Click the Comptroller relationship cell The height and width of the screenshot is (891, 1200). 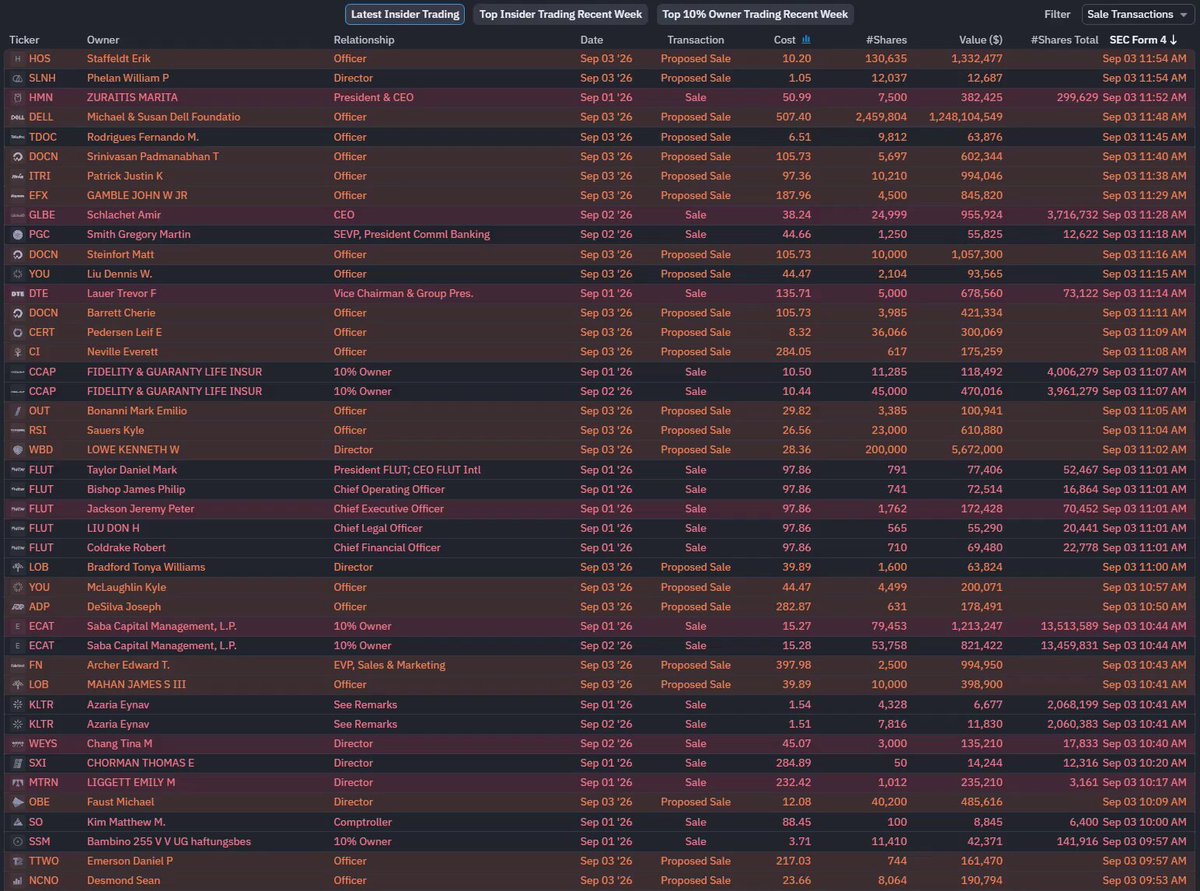tap(362, 822)
